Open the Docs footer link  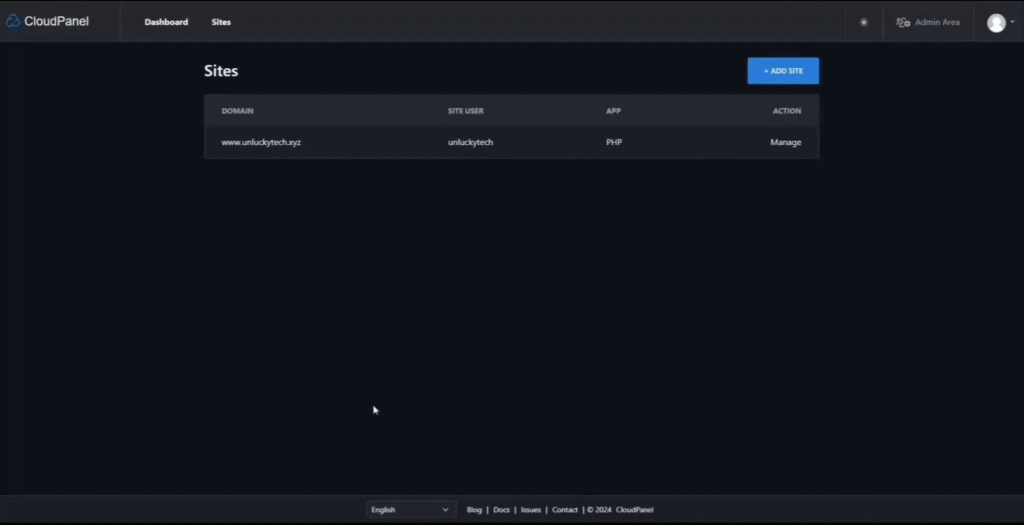501,510
